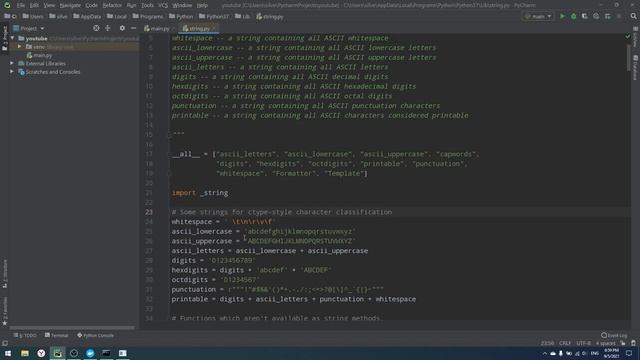Open the File menu

pos(20,5)
